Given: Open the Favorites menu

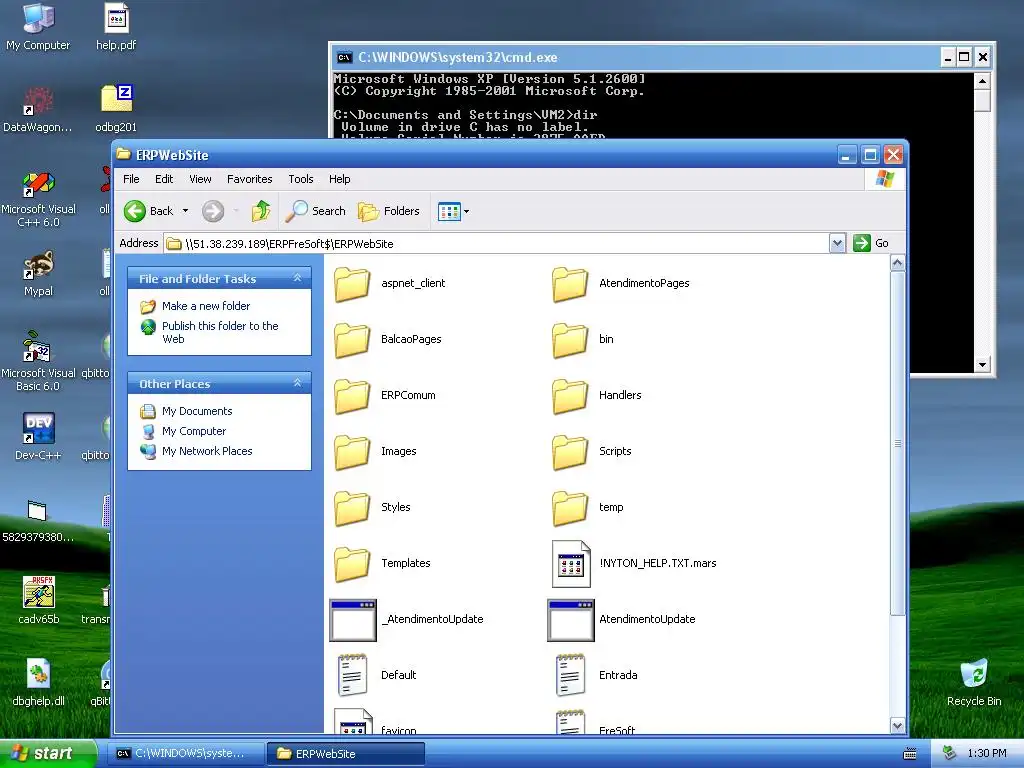Looking at the screenshot, I should [x=249, y=179].
